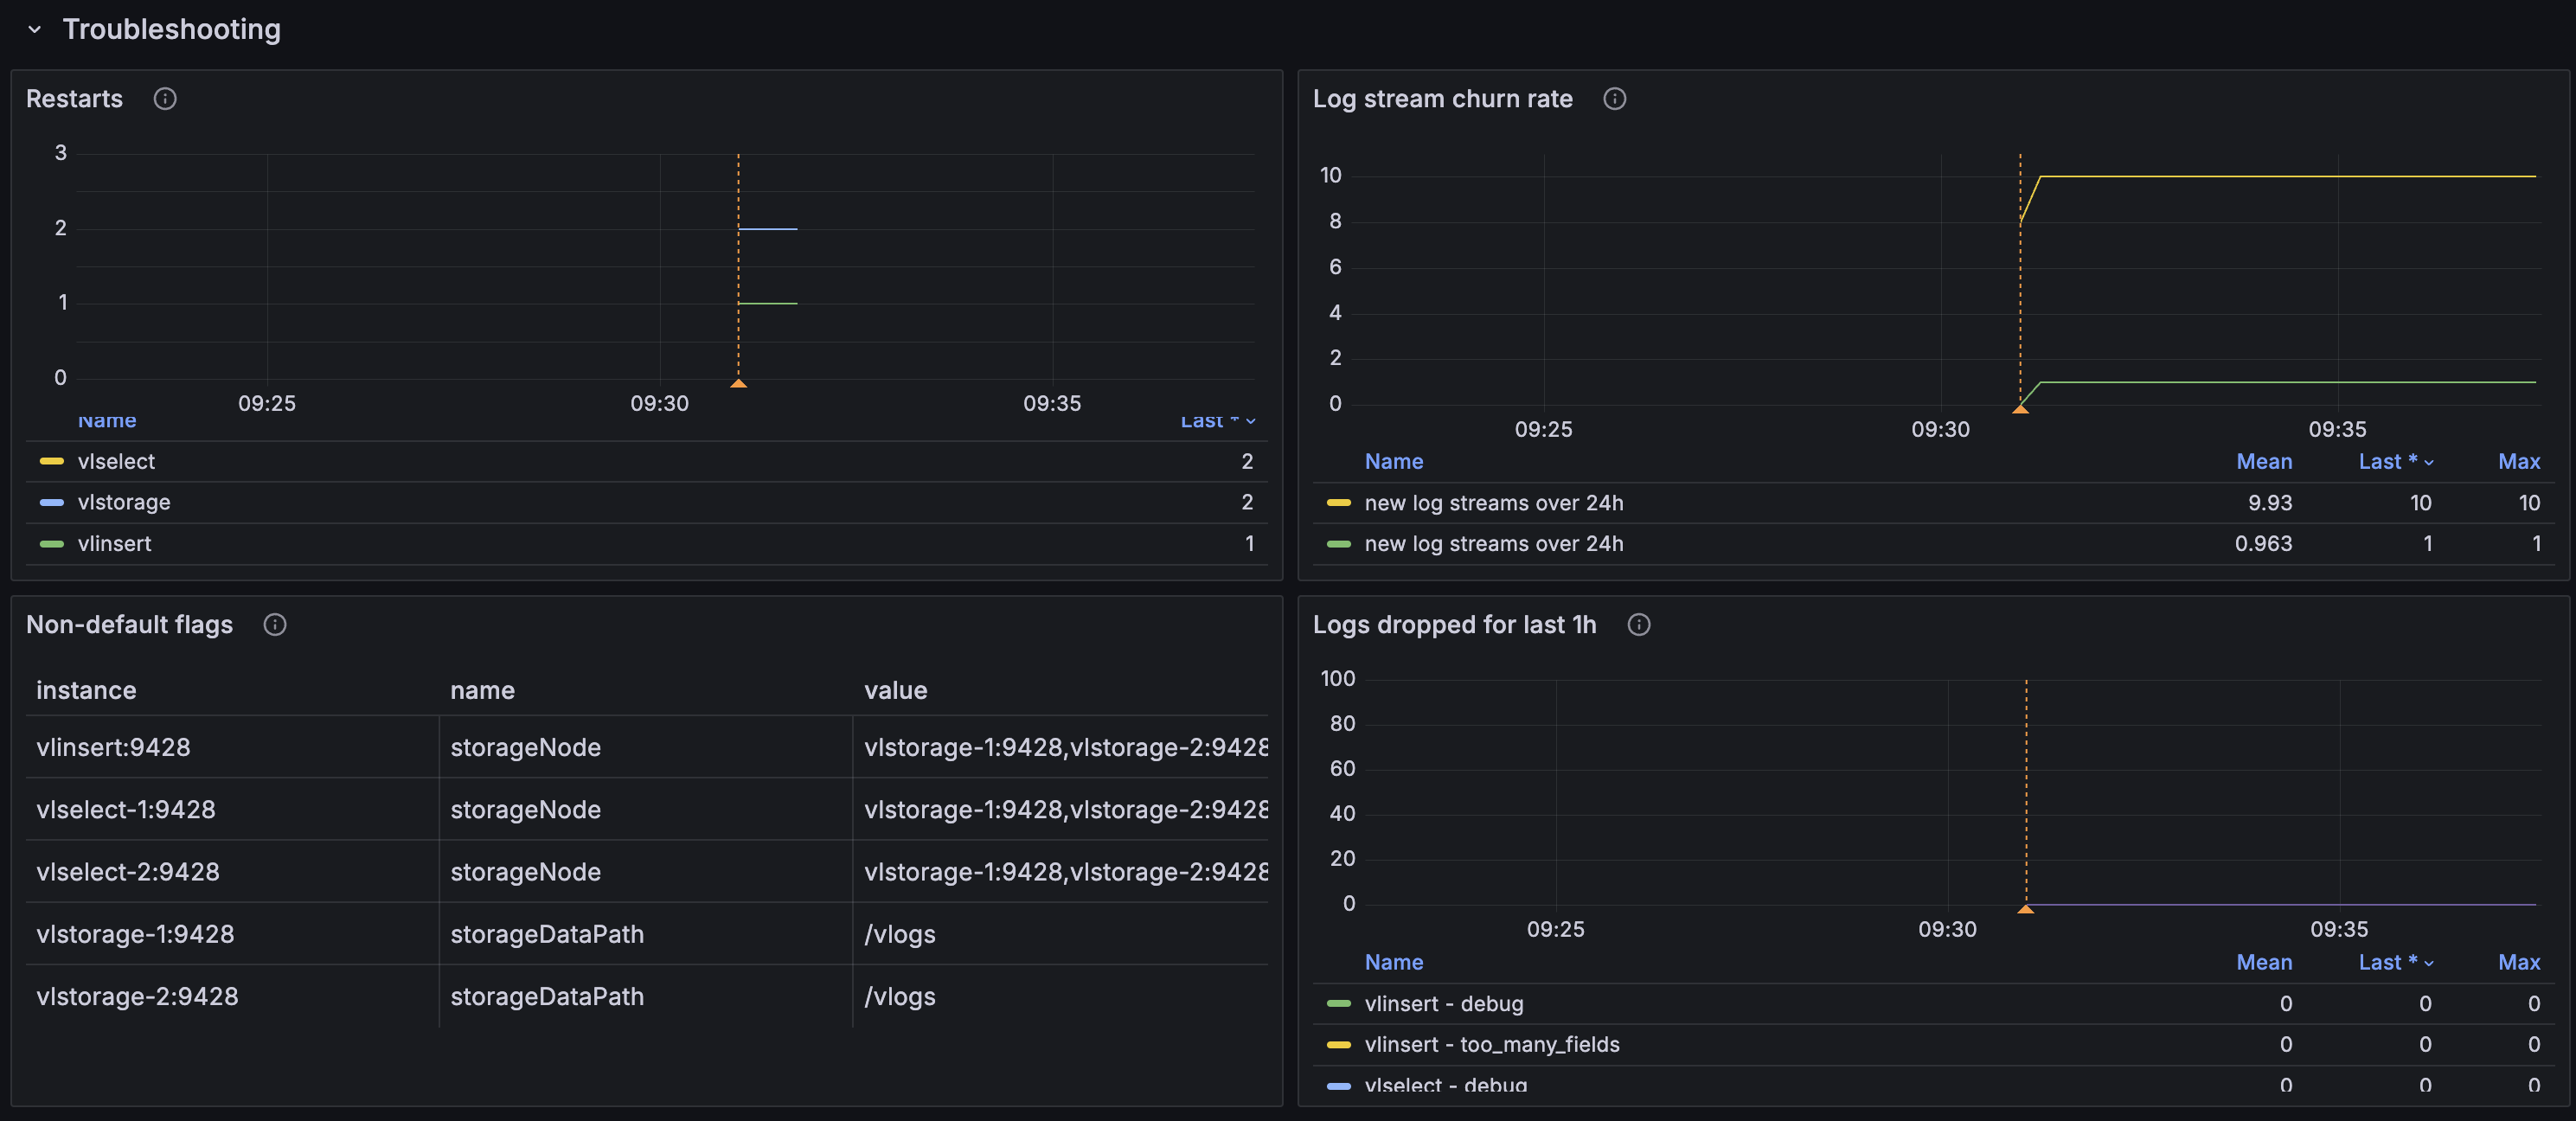Screen dimensions: 2576x1121
Task: Click the Non-default flags info icon
Action: [275, 624]
